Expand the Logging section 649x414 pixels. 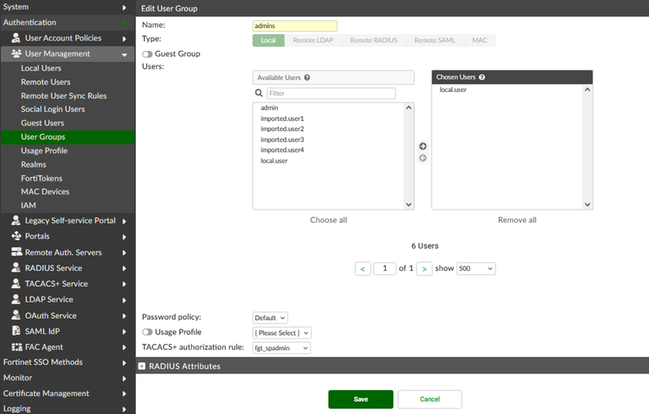pyautogui.click(x=67, y=409)
